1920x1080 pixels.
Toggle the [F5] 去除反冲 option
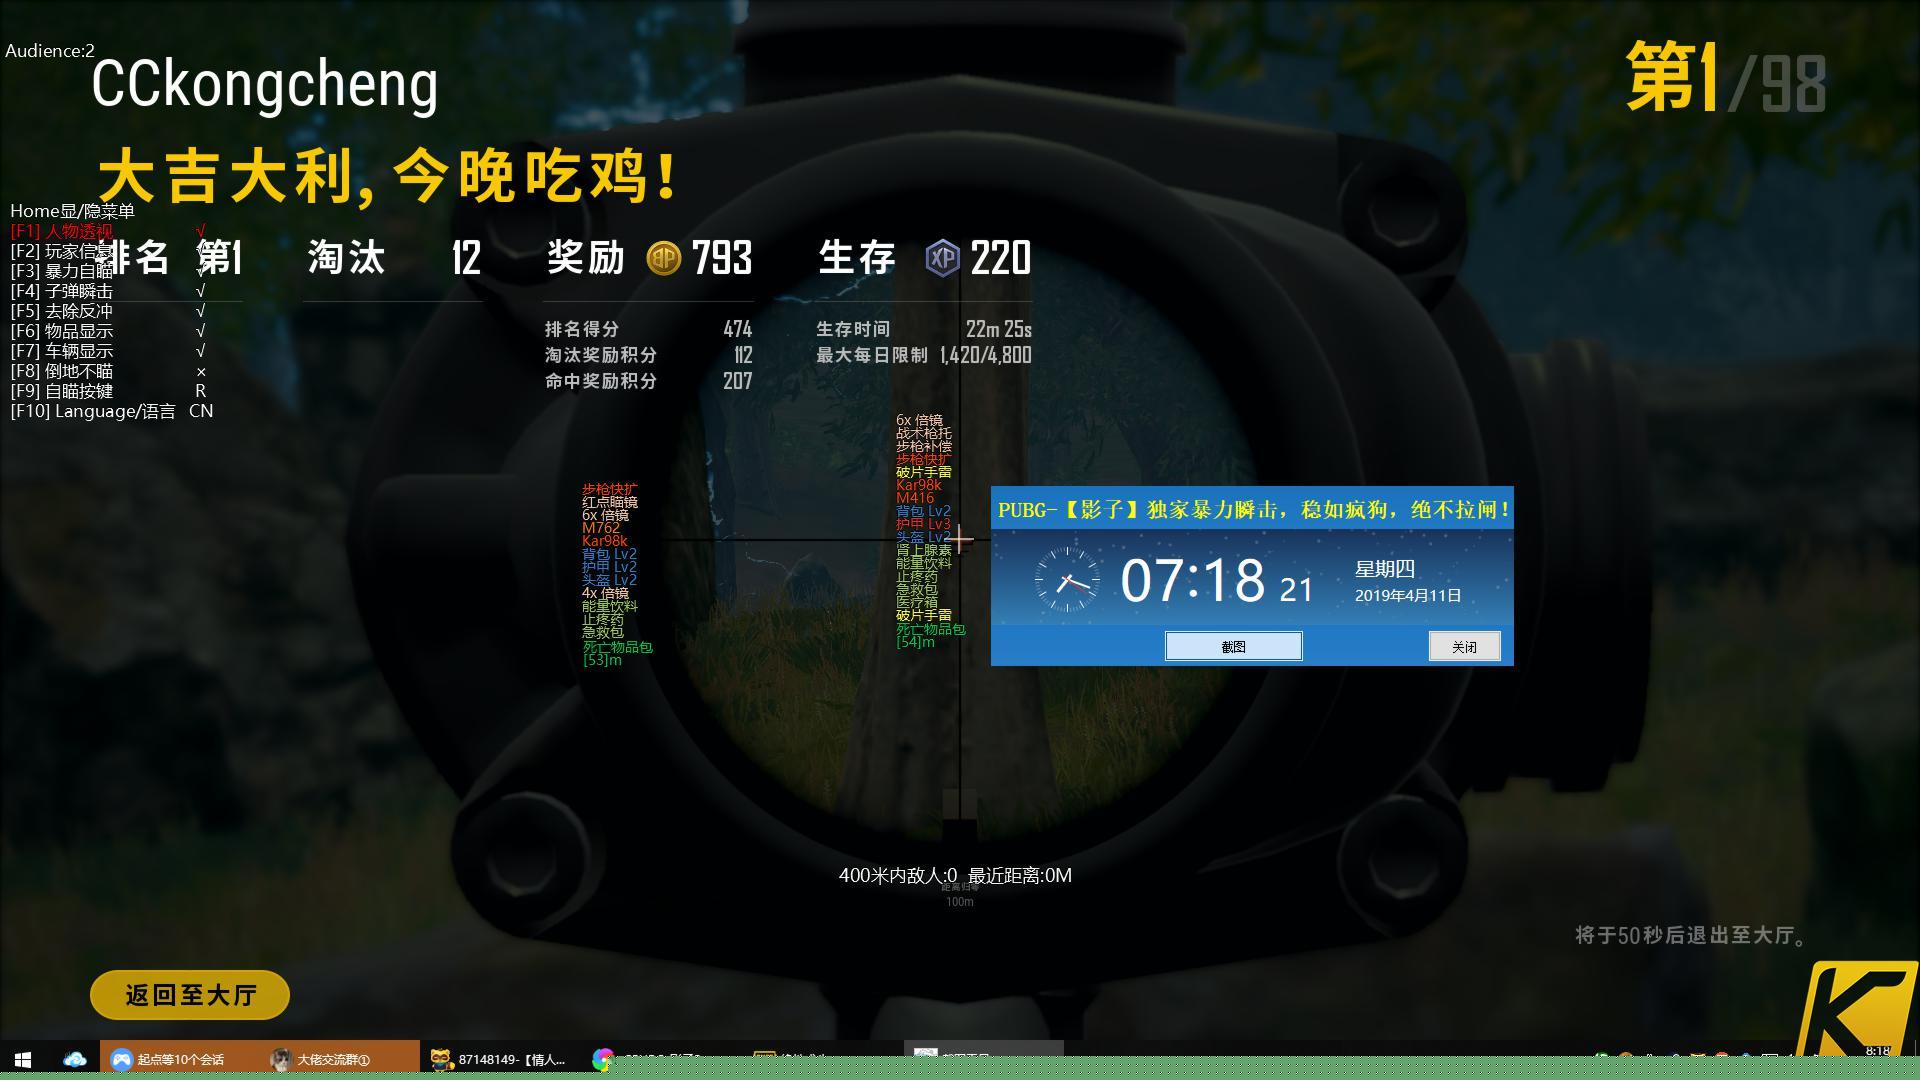point(108,311)
